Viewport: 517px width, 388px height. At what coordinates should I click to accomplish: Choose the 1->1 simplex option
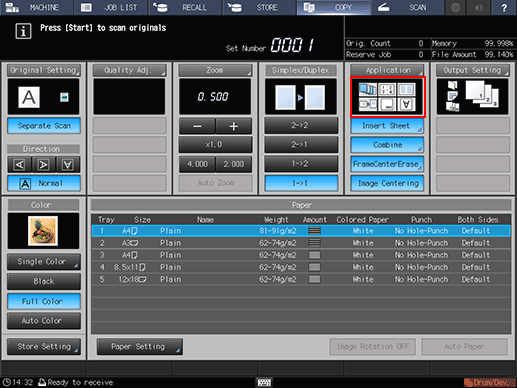click(x=301, y=183)
